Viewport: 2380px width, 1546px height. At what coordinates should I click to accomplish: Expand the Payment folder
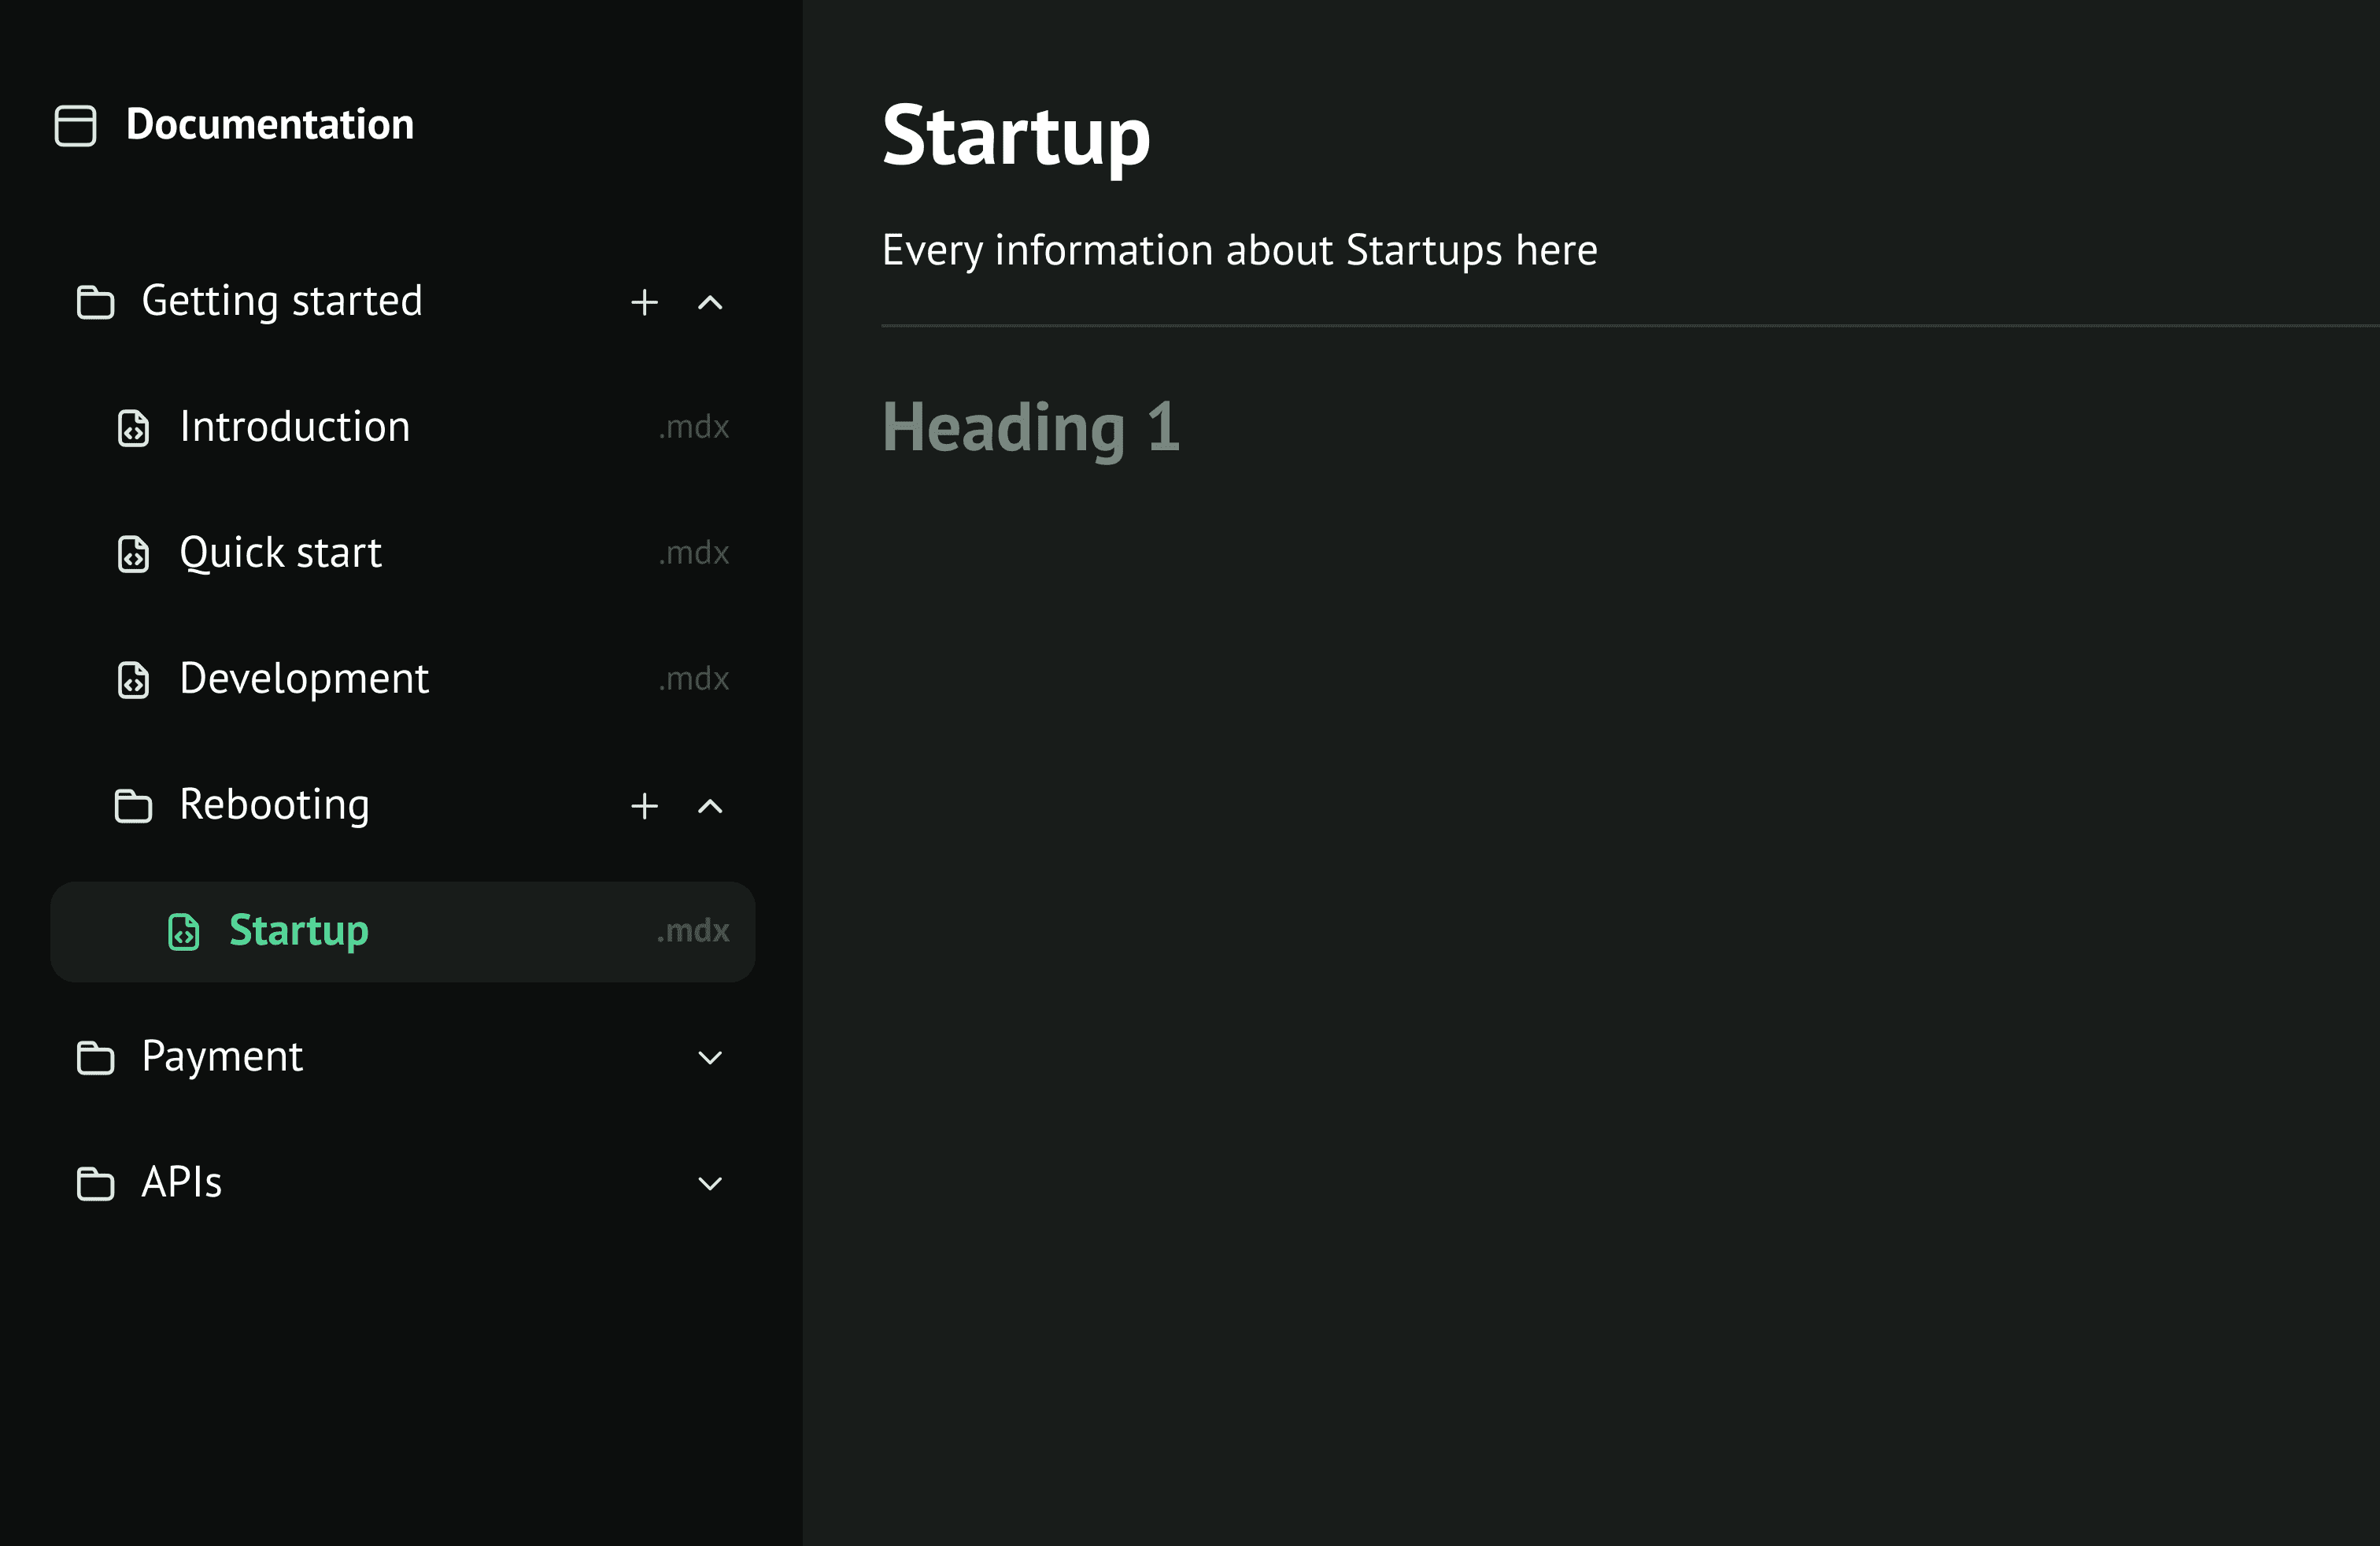coord(710,1058)
